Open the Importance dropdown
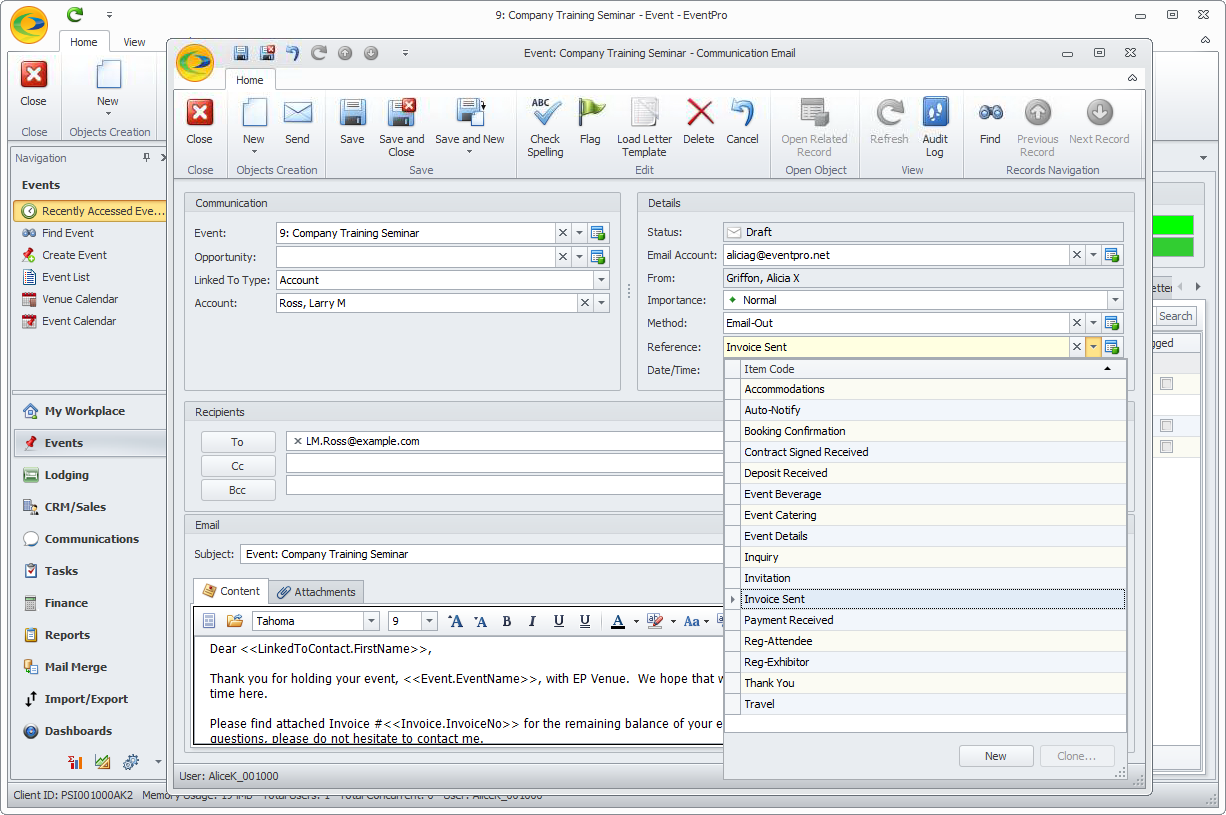1226x815 pixels. click(x=1115, y=300)
